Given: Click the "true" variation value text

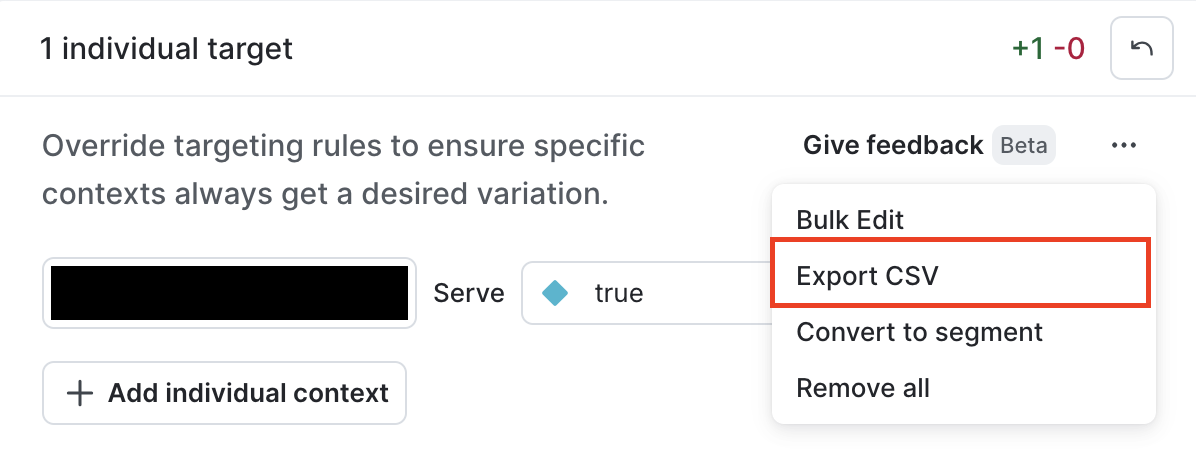Looking at the screenshot, I should (618, 293).
